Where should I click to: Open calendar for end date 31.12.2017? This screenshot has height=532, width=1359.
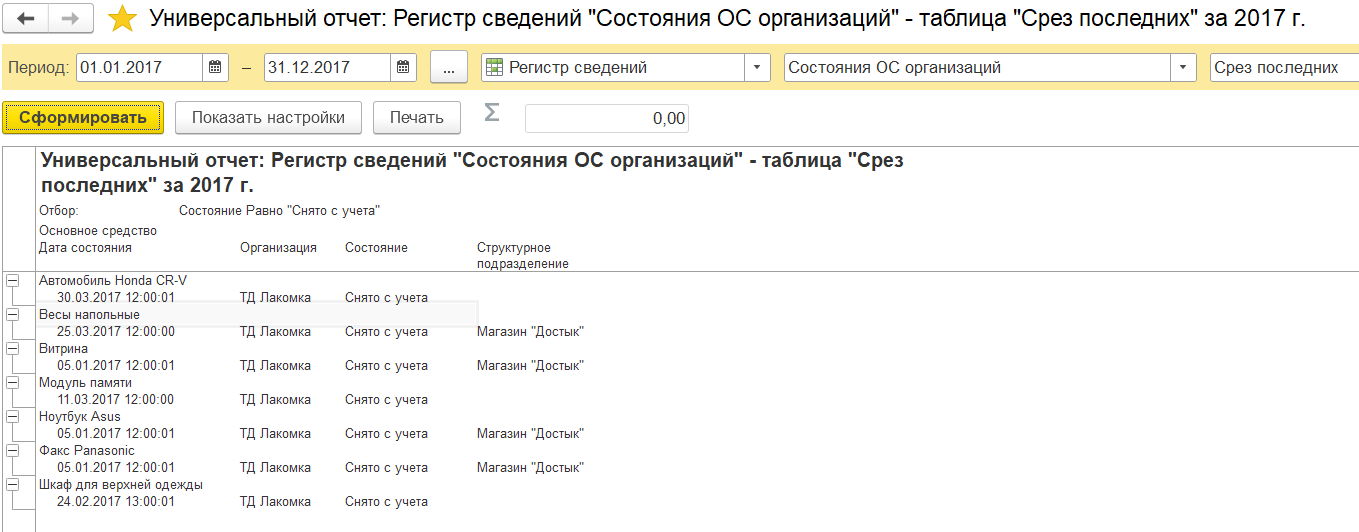[402, 68]
